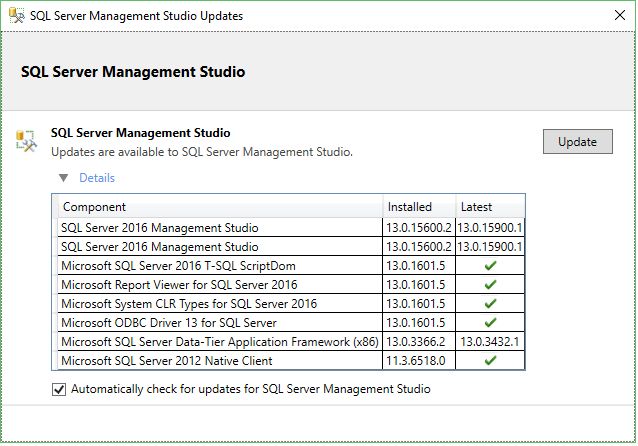Click the Installed column header
This screenshot has height=446, width=638.
coord(419,207)
